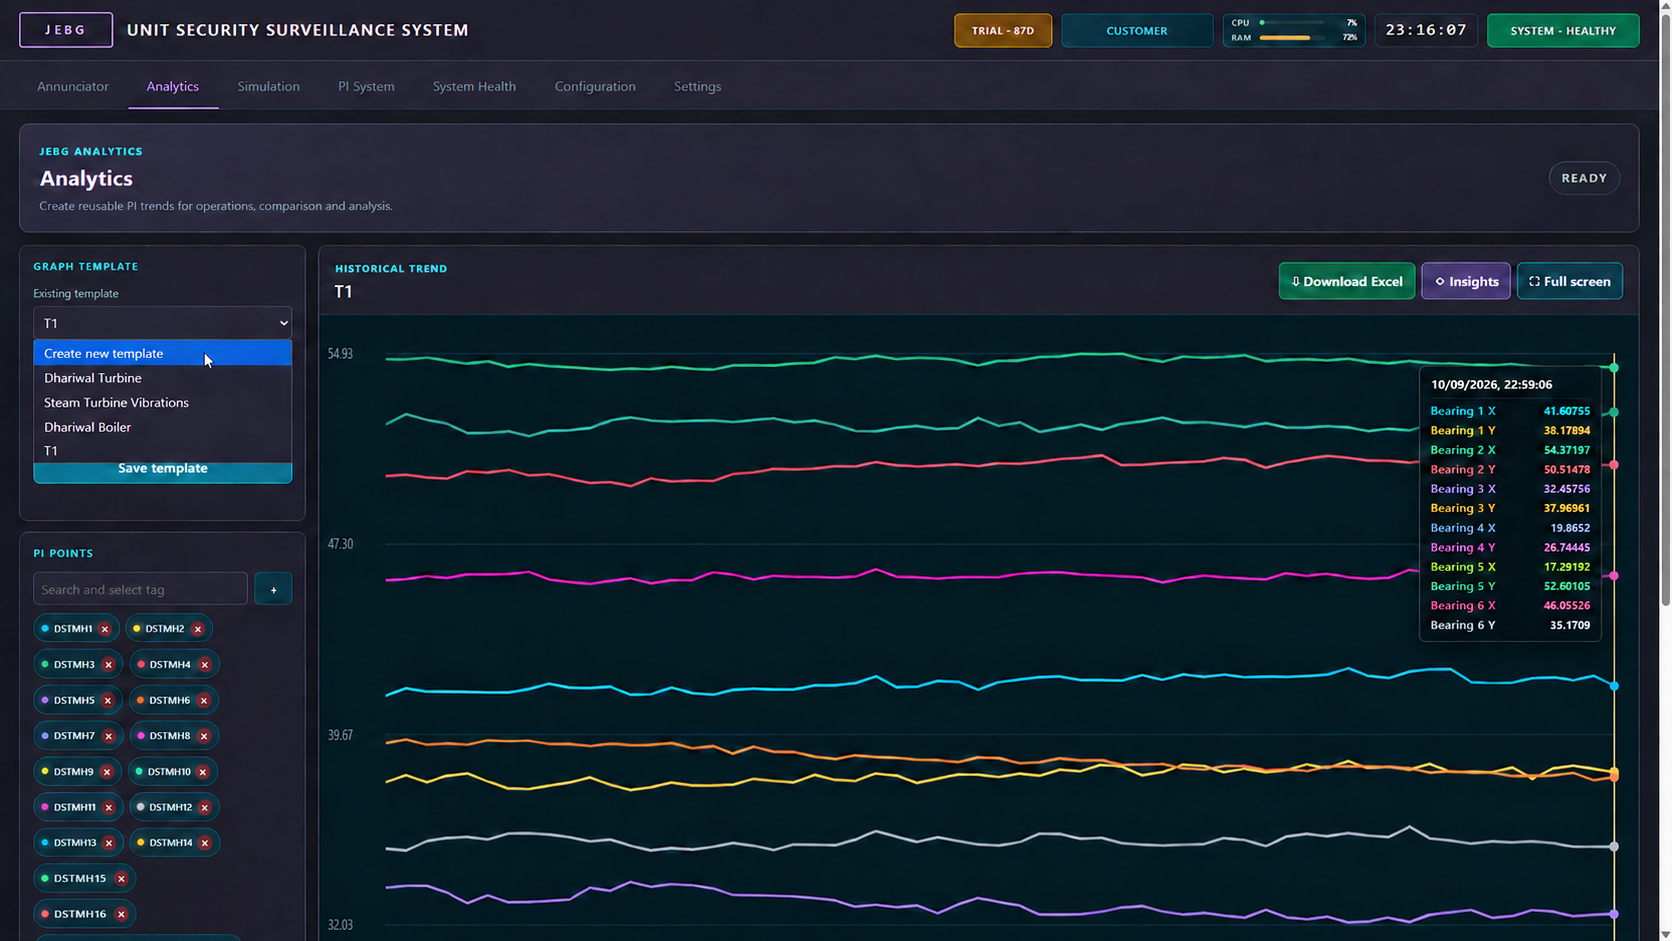Image resolution: width=1672 pixels, height=941 pixels.
Task: Remove the DSTMH12 tag chip
Action: coord(205,808)
